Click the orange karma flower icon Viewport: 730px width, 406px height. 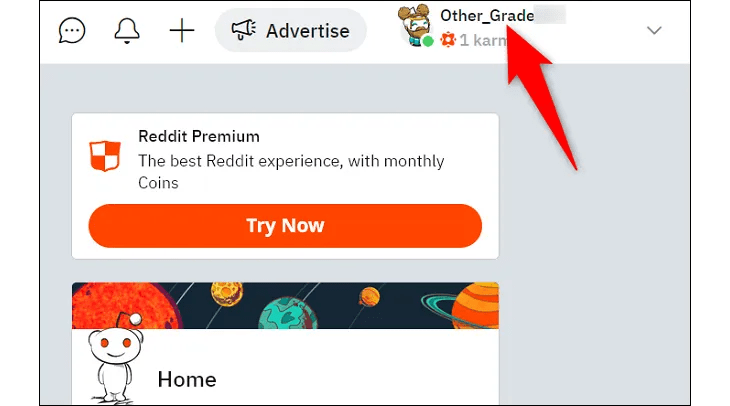point(448,40)
